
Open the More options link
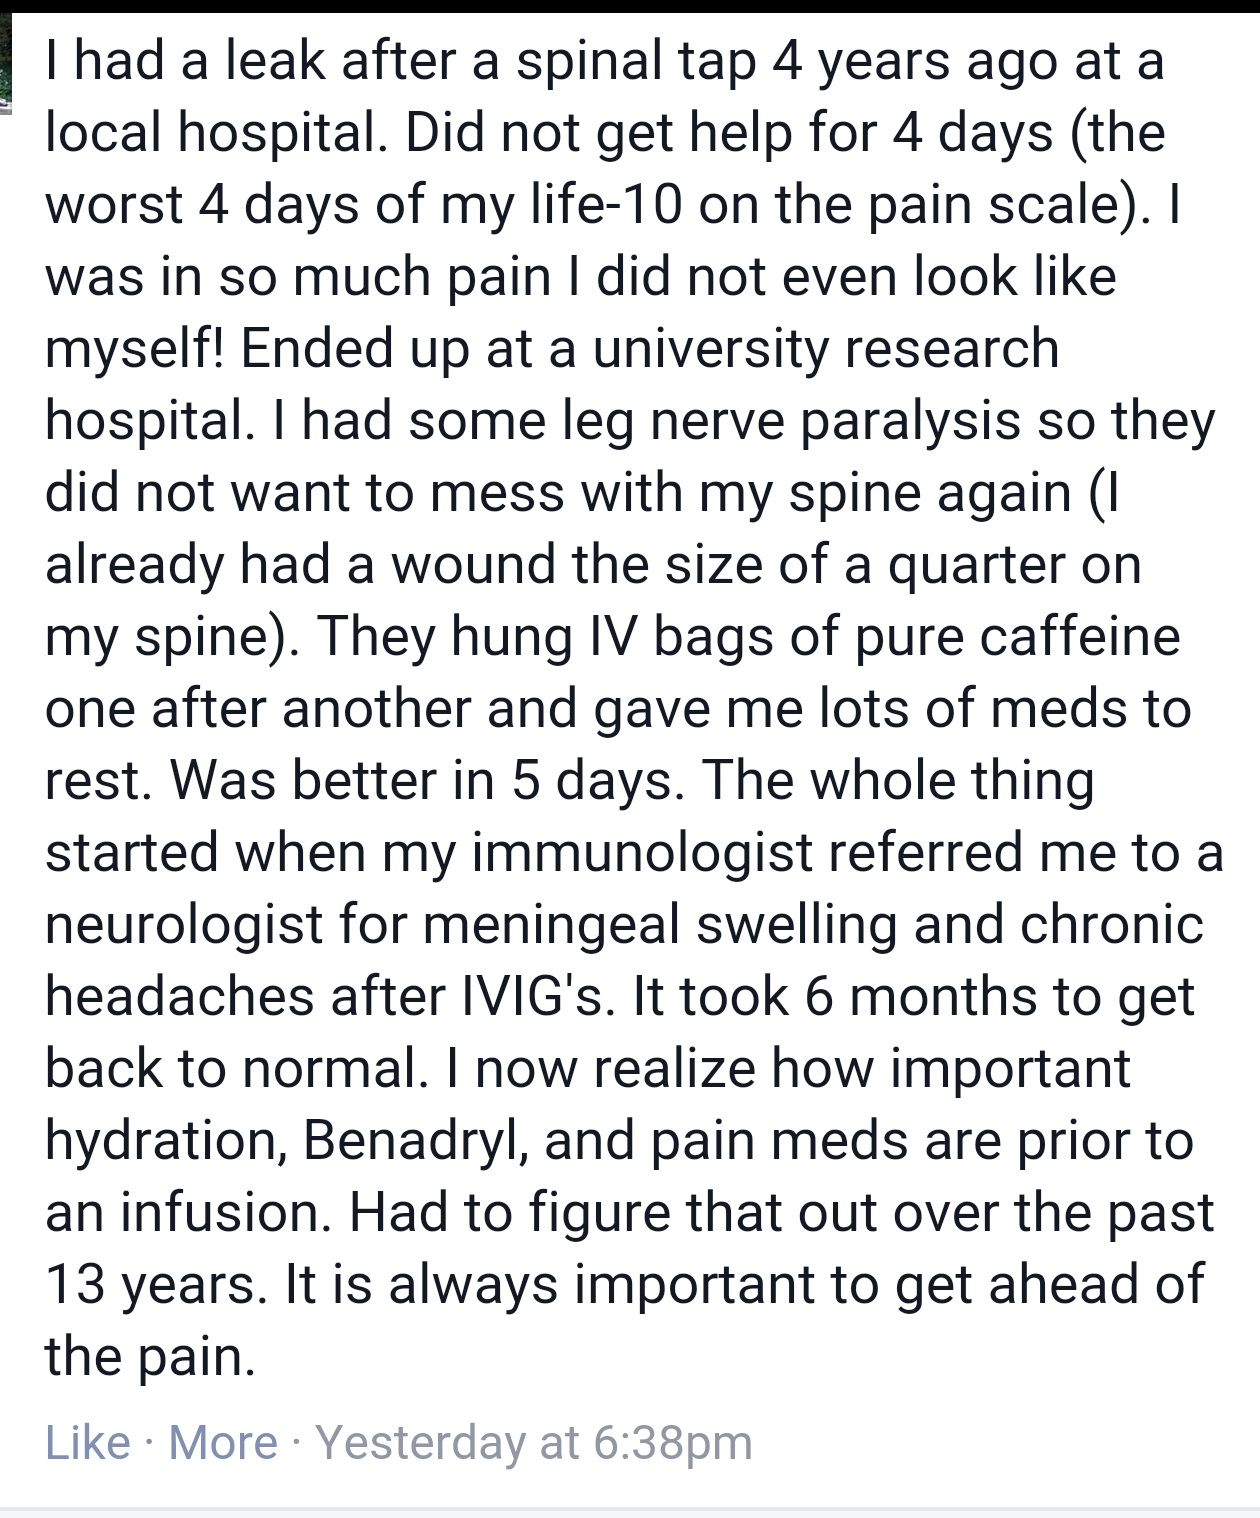click(x=223, y=1442)
